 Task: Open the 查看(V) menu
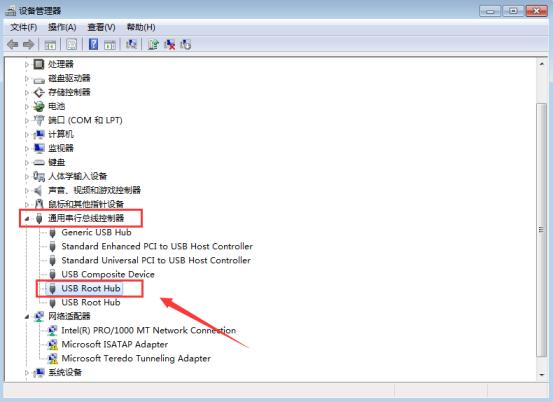coord(101,27)
